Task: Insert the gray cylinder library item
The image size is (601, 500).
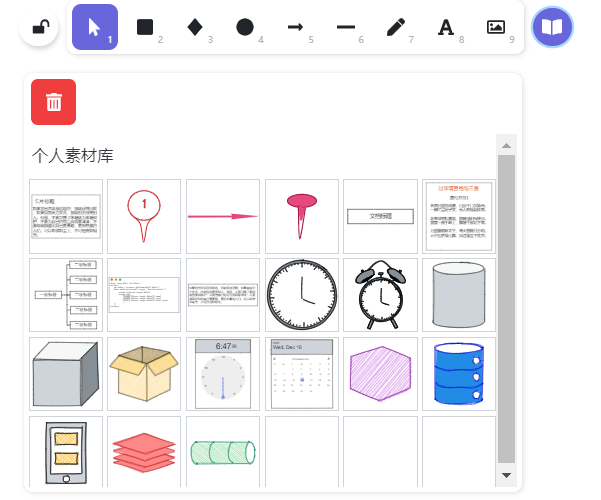Action: (459, 295)
